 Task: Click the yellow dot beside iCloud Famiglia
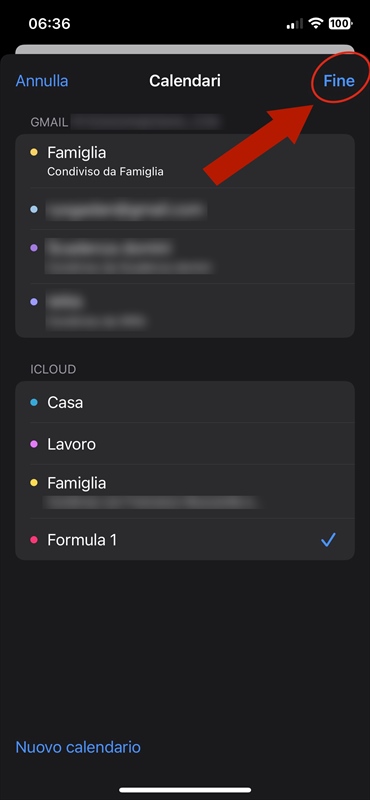34,483
